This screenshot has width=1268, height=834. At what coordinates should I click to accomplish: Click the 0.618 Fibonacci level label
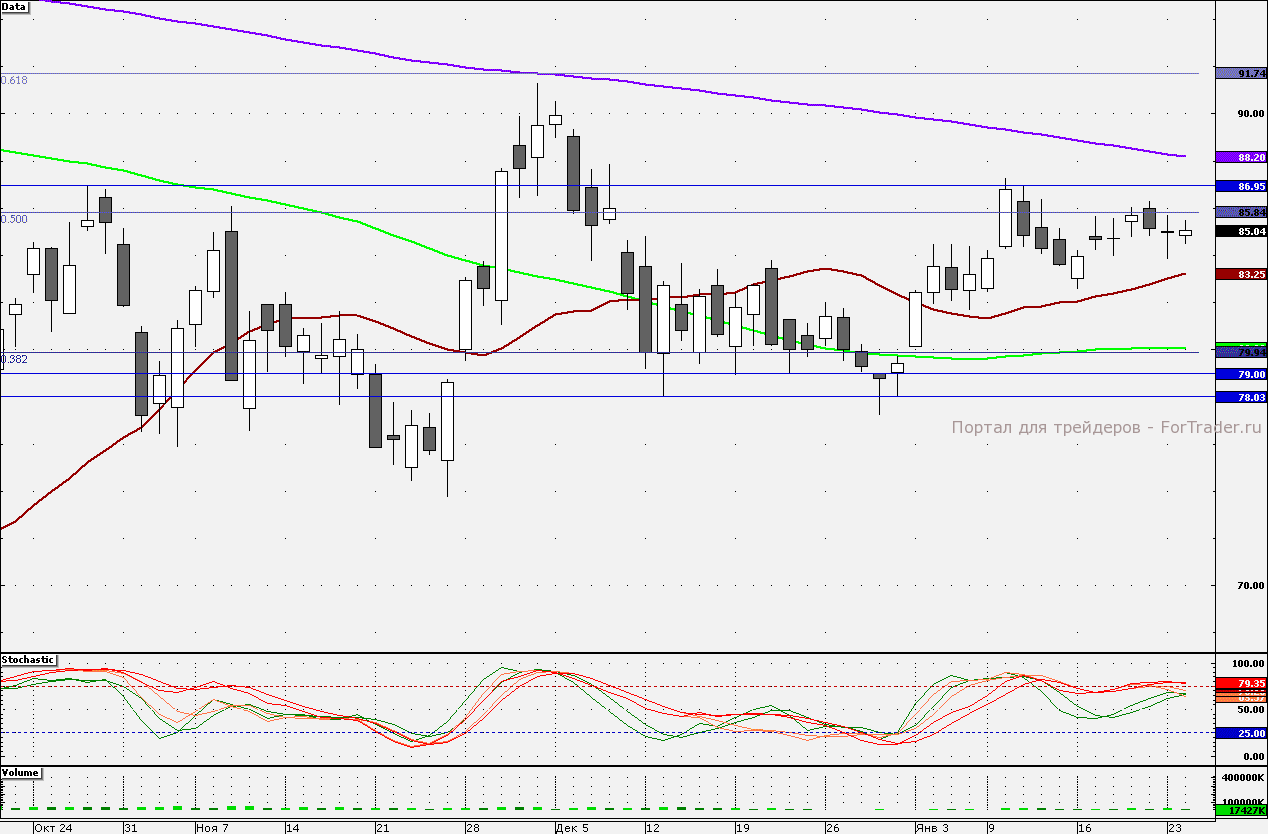(14, 80)
